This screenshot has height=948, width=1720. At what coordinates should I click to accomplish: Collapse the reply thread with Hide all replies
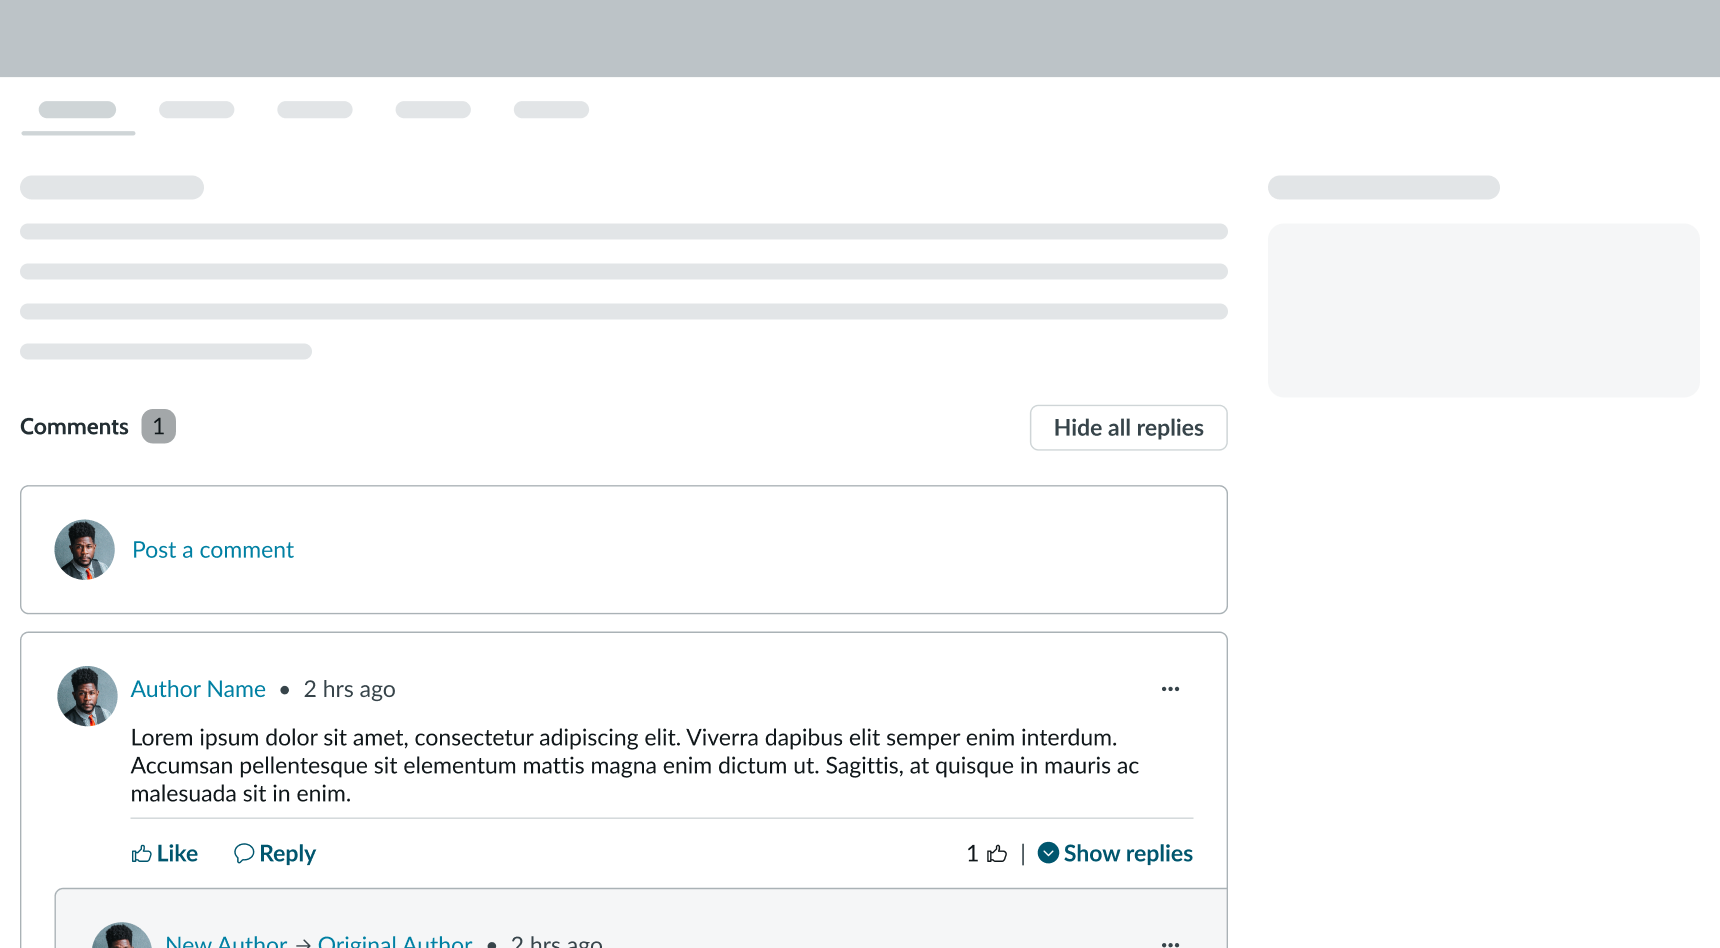[x=1128, y=427]
